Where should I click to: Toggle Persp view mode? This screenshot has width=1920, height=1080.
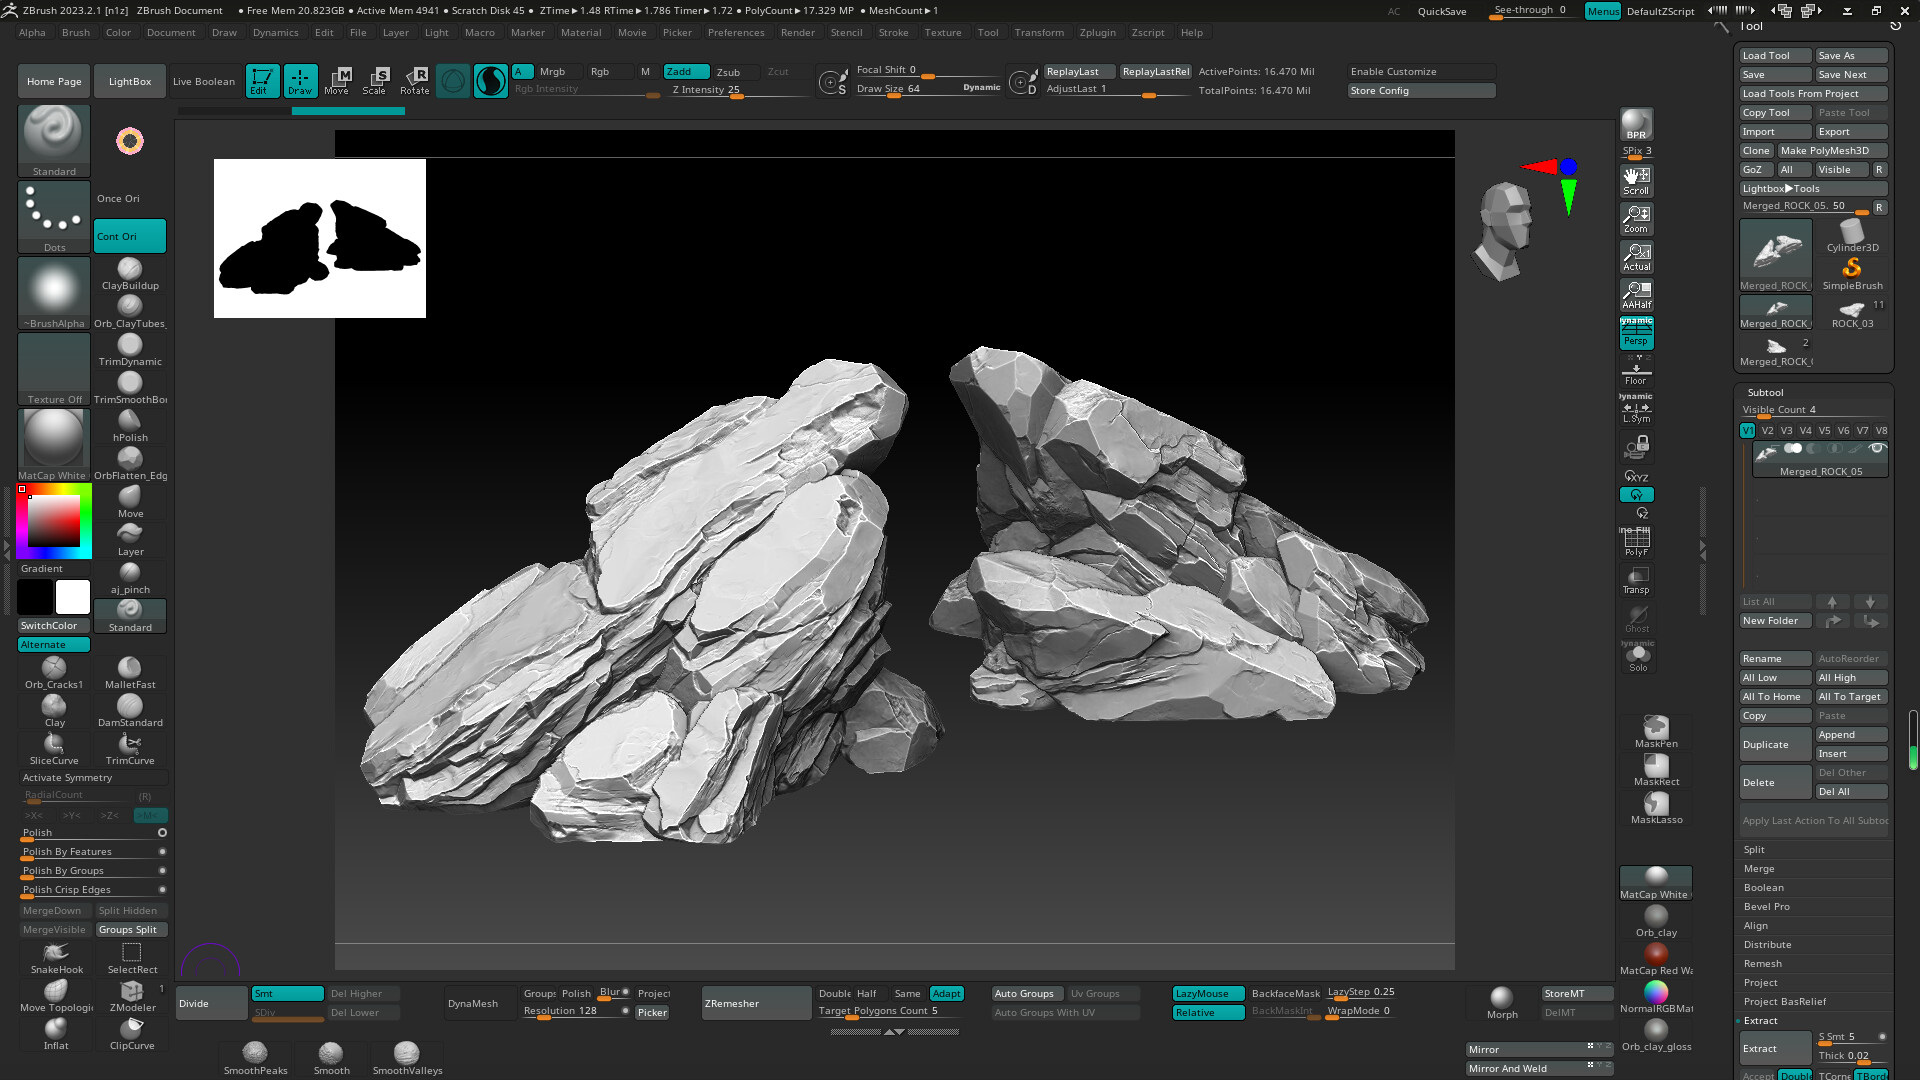pyautogui.click(x=1636, y=333)
